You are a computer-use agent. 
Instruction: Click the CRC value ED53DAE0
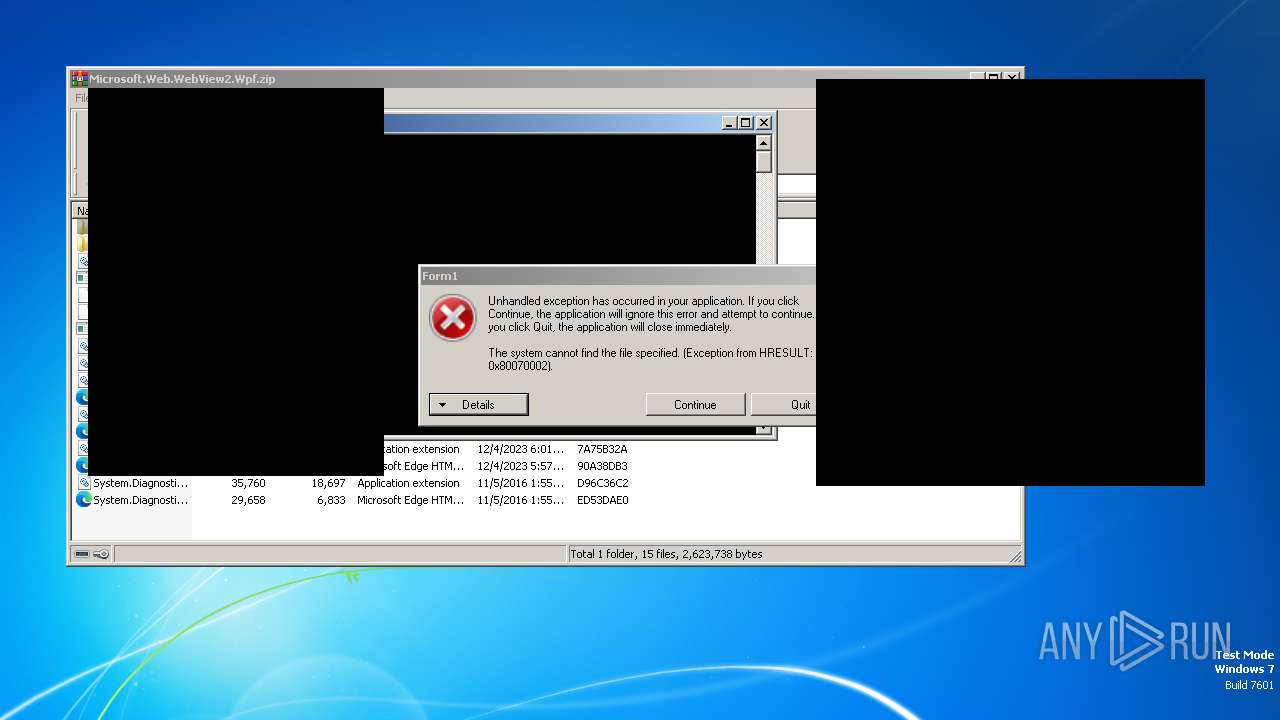(x=602, y=500)
